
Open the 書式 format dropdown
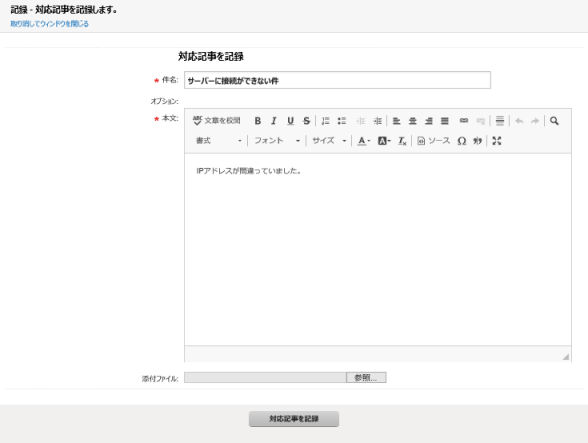pos(219,141)
